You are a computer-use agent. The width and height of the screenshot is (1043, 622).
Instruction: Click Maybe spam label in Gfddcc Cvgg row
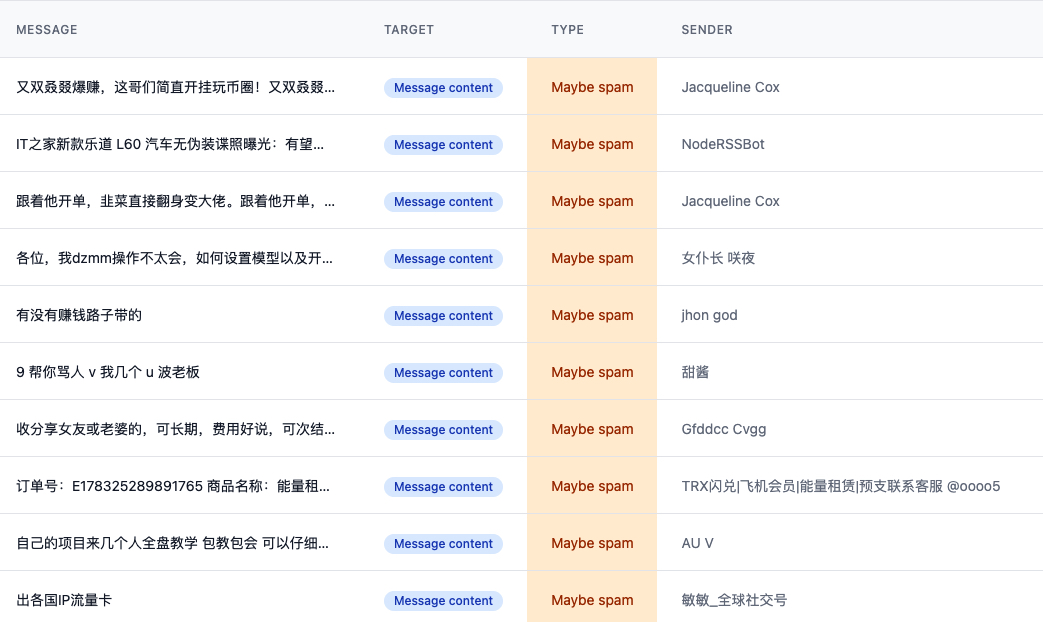coord(592,429)
